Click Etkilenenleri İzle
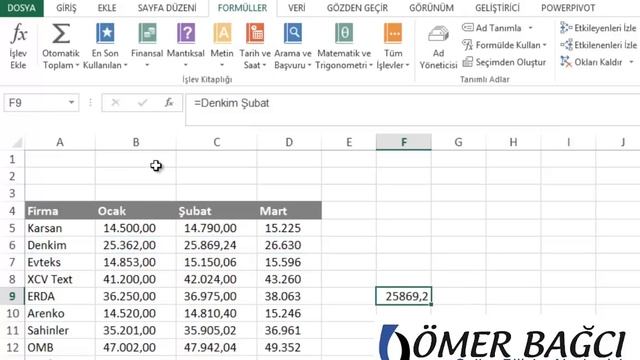 598,45
